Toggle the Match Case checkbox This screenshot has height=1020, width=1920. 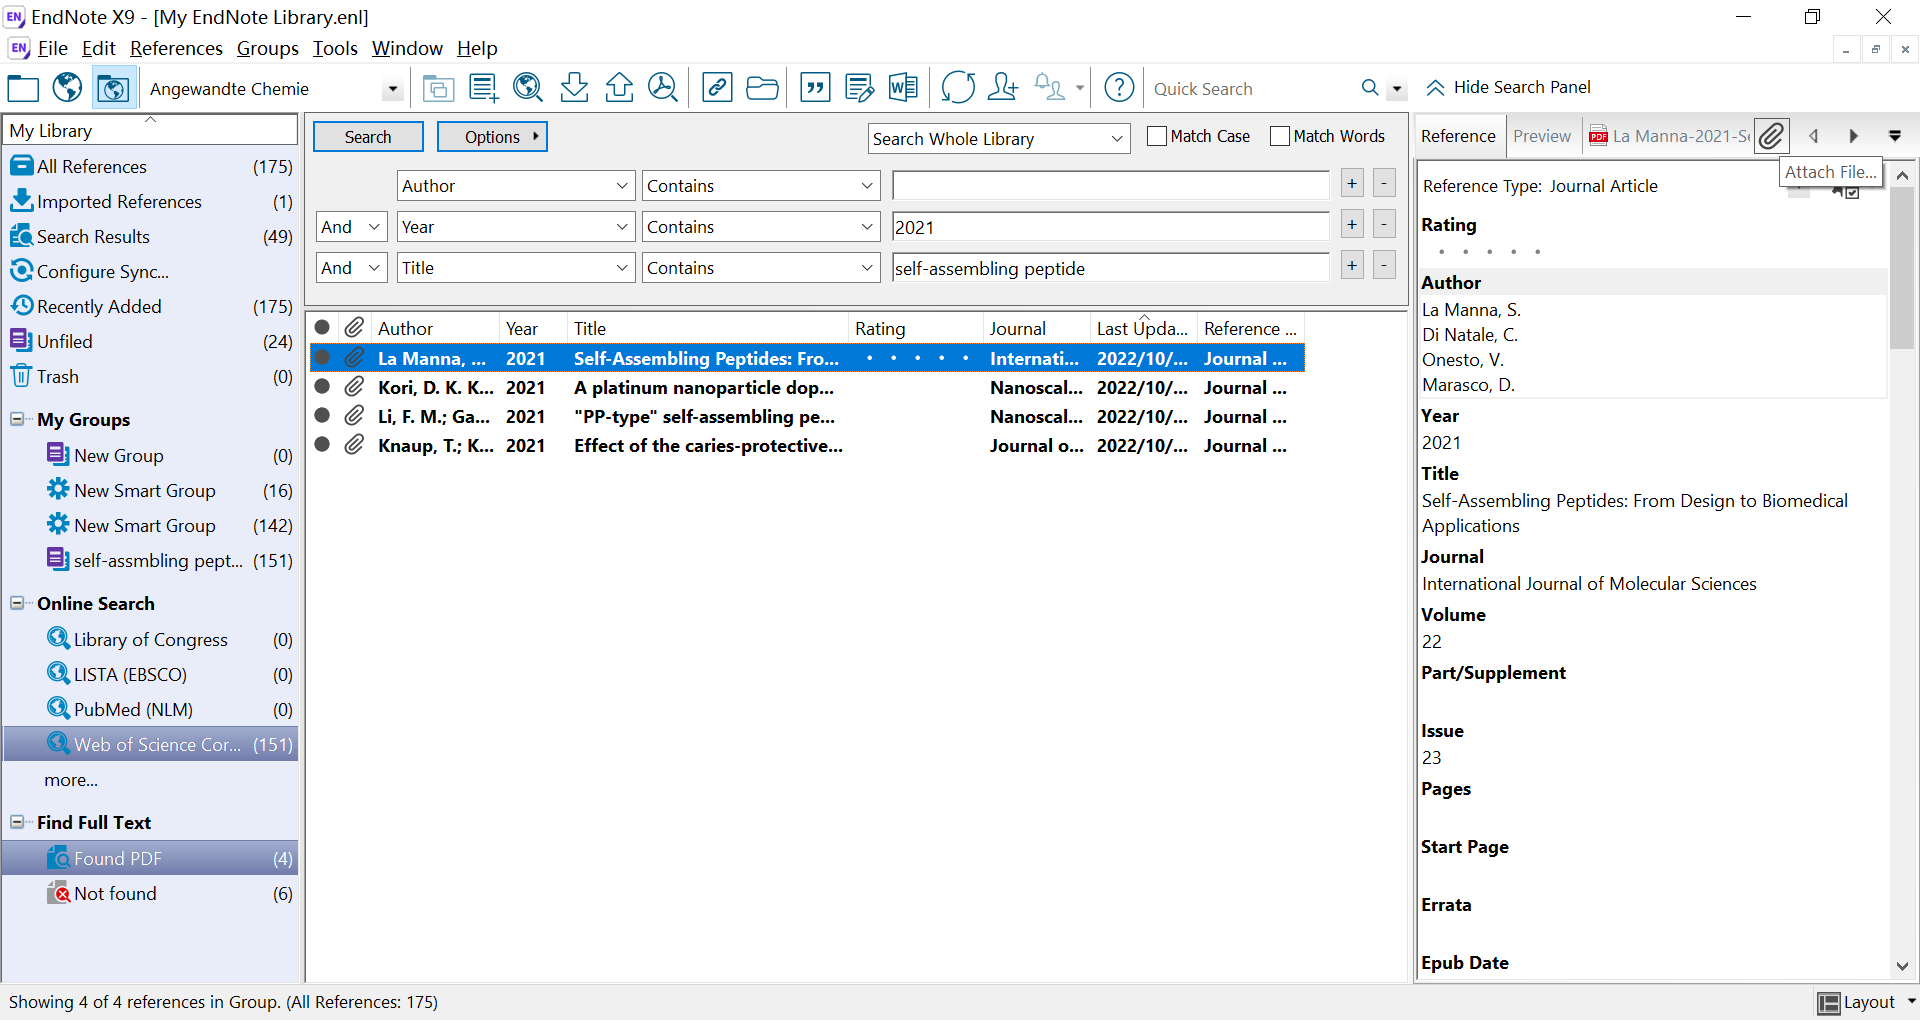click(x=1157, y=136)
